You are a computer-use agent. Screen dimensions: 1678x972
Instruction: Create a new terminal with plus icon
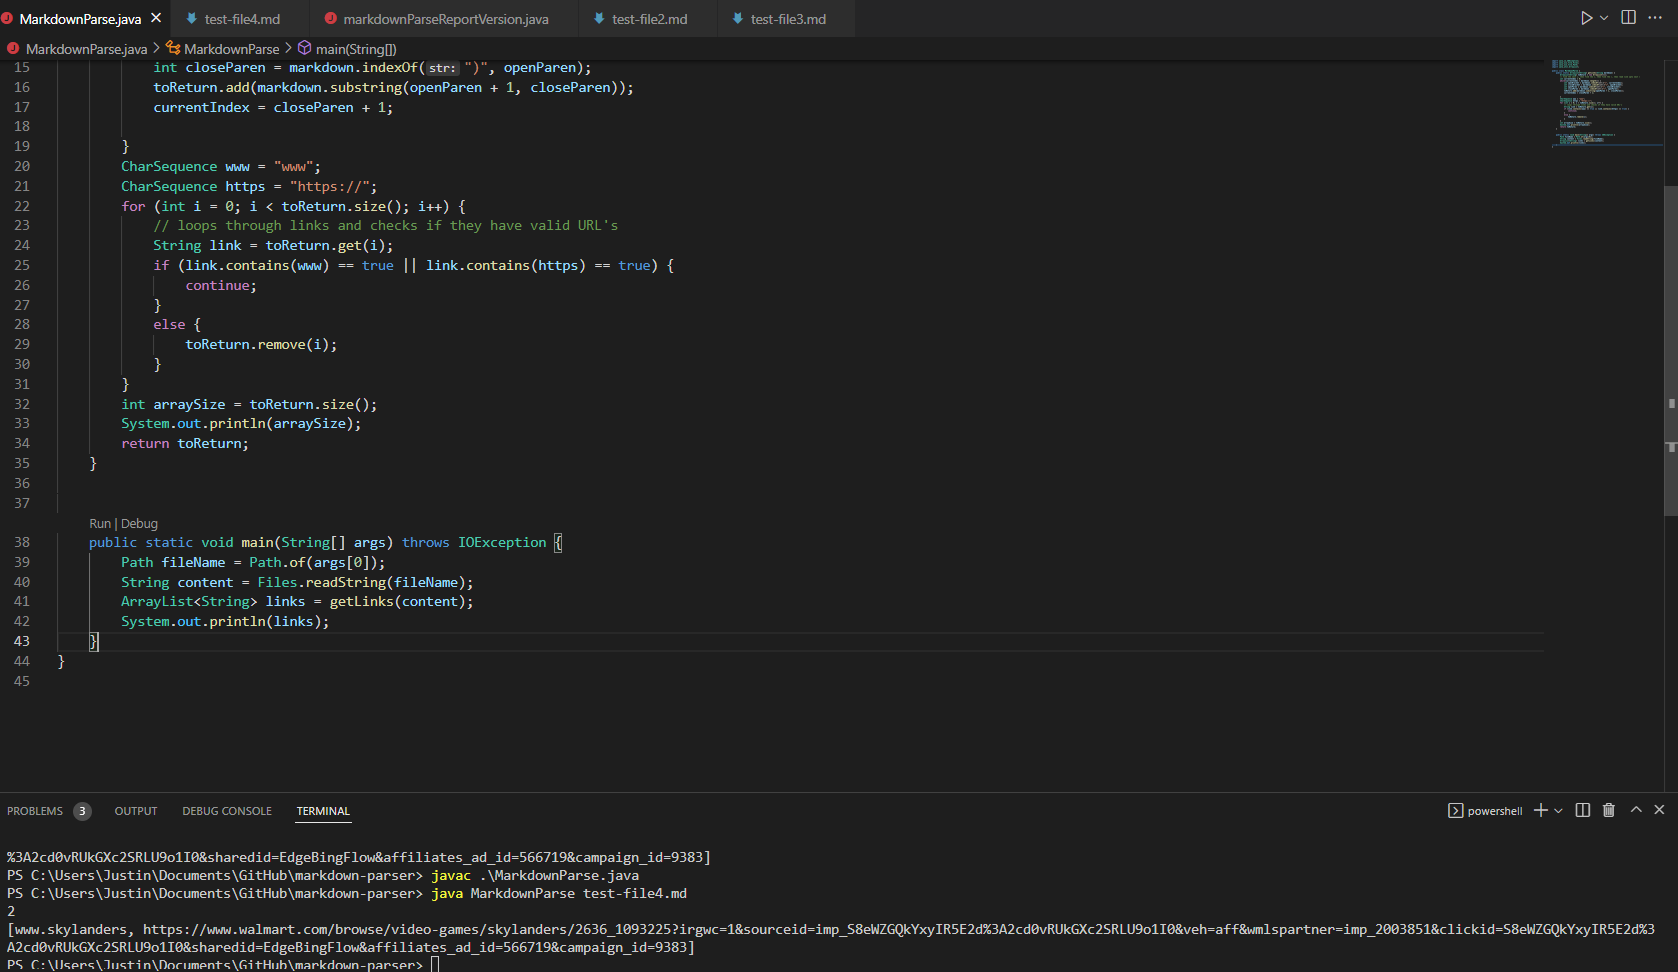pyautogui.click(x=1541, y=810)
